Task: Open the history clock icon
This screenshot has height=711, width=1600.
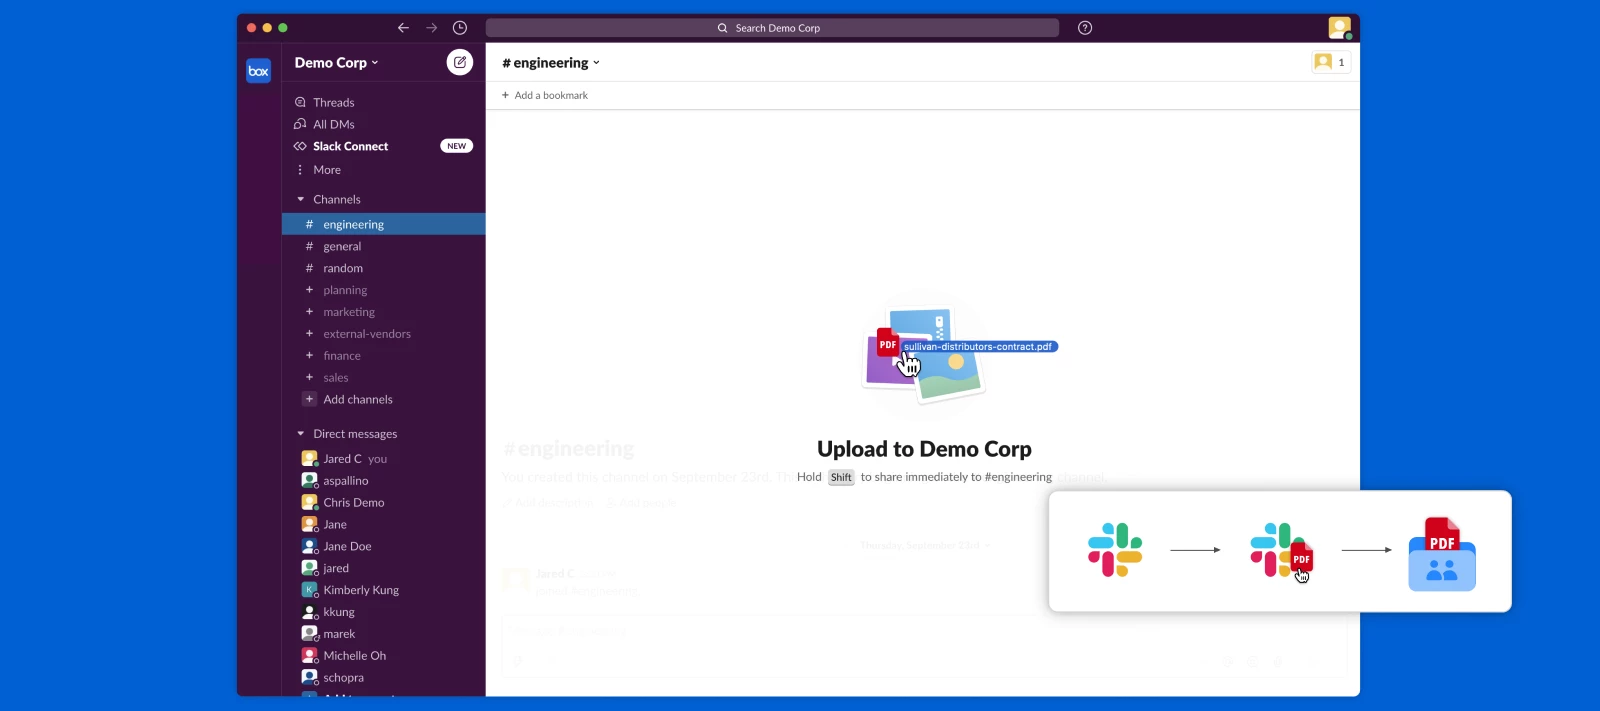Action: pos(460,28)
